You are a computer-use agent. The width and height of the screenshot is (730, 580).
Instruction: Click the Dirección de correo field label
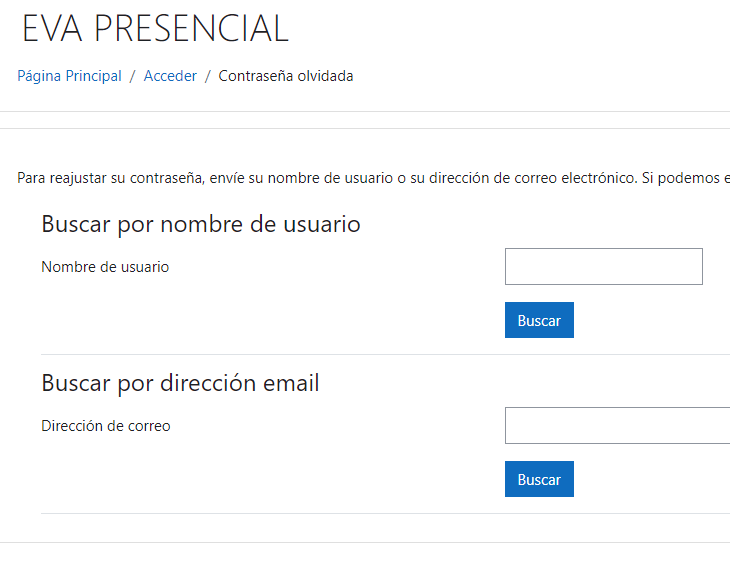point(106,426)
